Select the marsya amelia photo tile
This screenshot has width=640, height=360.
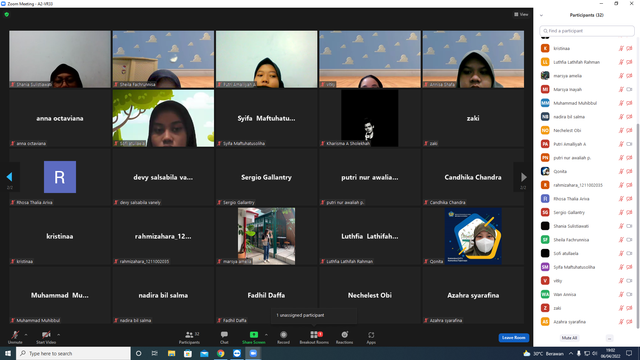[266, 236]
